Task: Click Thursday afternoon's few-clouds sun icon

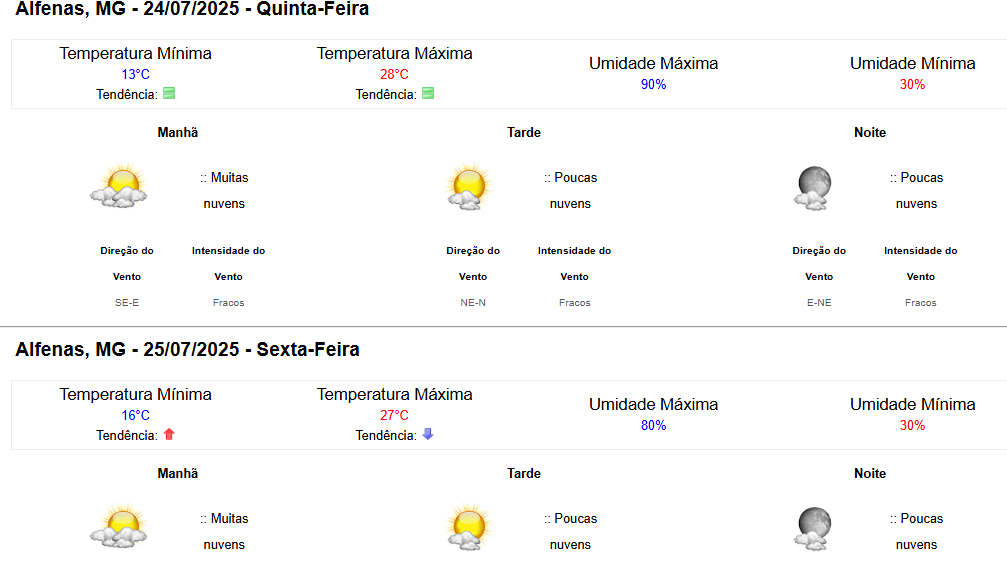Action: tap(469, 186)
